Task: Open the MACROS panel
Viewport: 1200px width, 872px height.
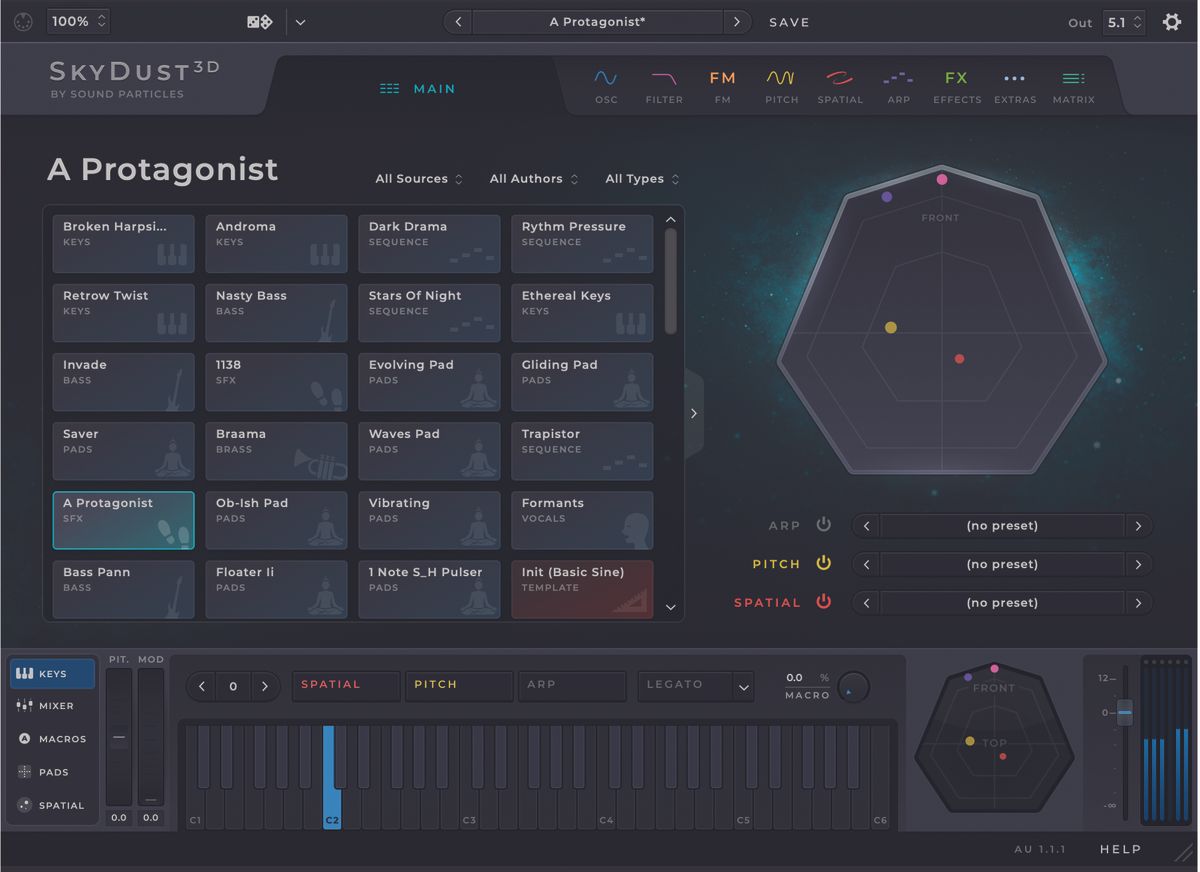Action: point(52,739)
